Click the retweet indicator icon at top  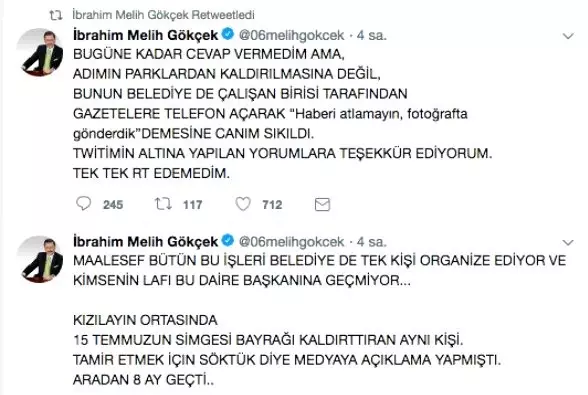pos(56,15)
